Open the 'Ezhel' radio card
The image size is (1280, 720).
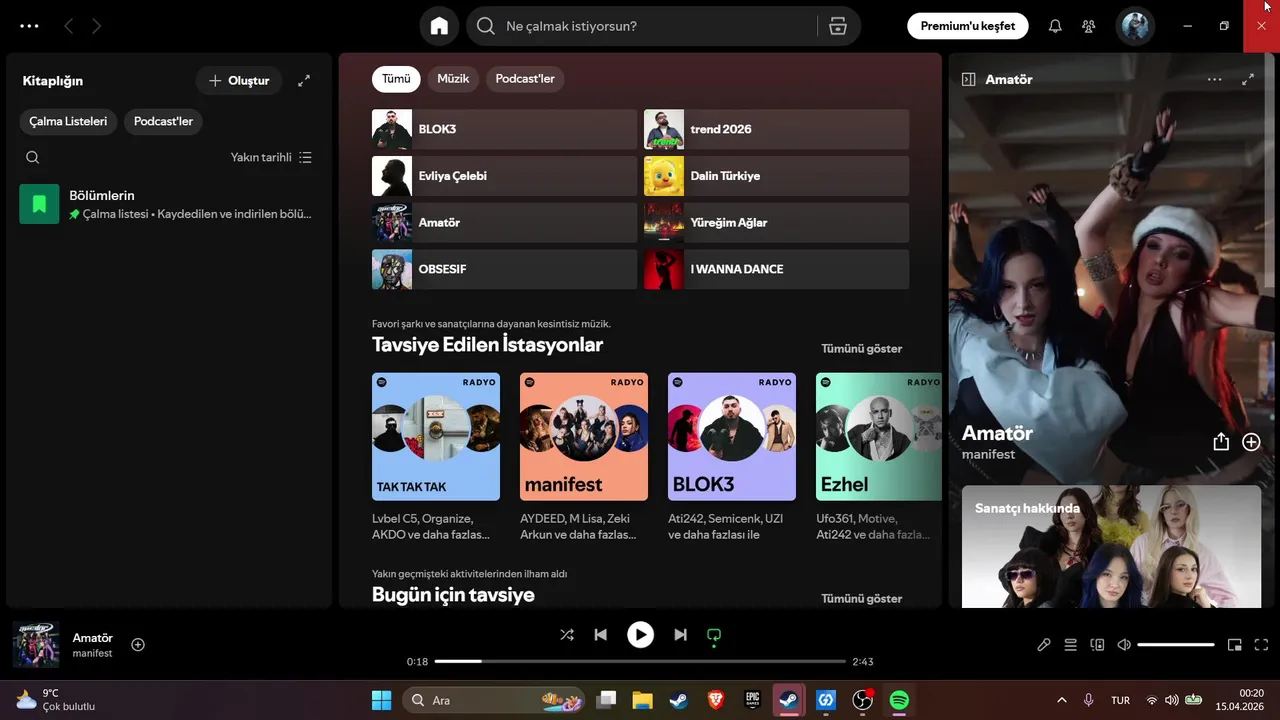point(879,457)
